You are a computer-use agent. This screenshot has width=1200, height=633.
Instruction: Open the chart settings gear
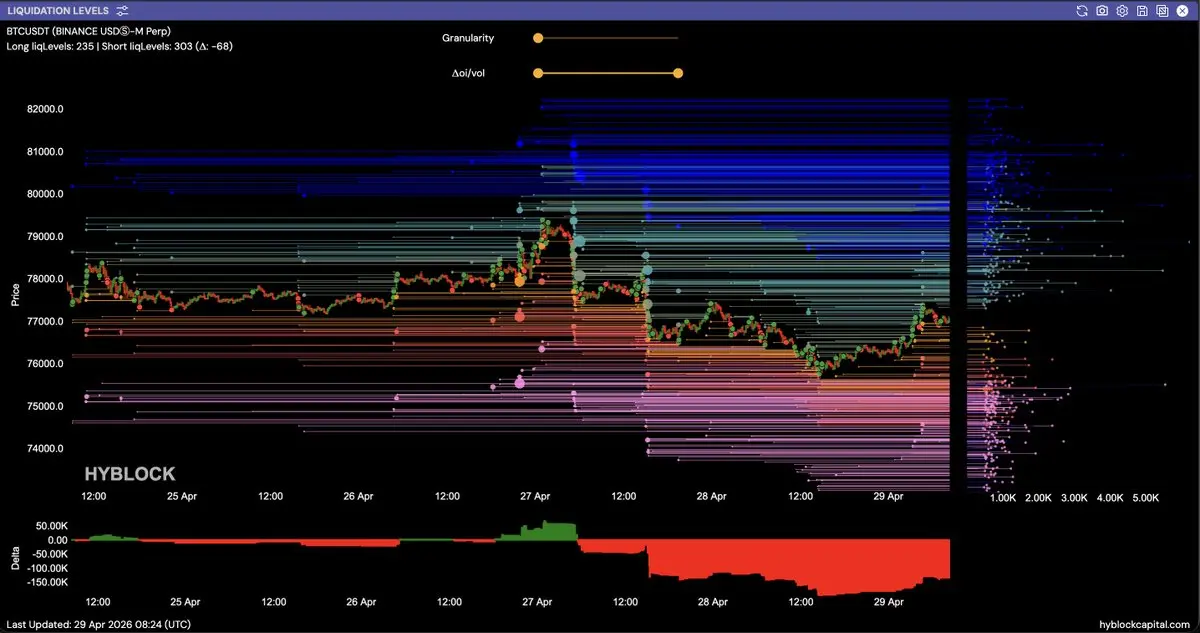pos(1122,10)
